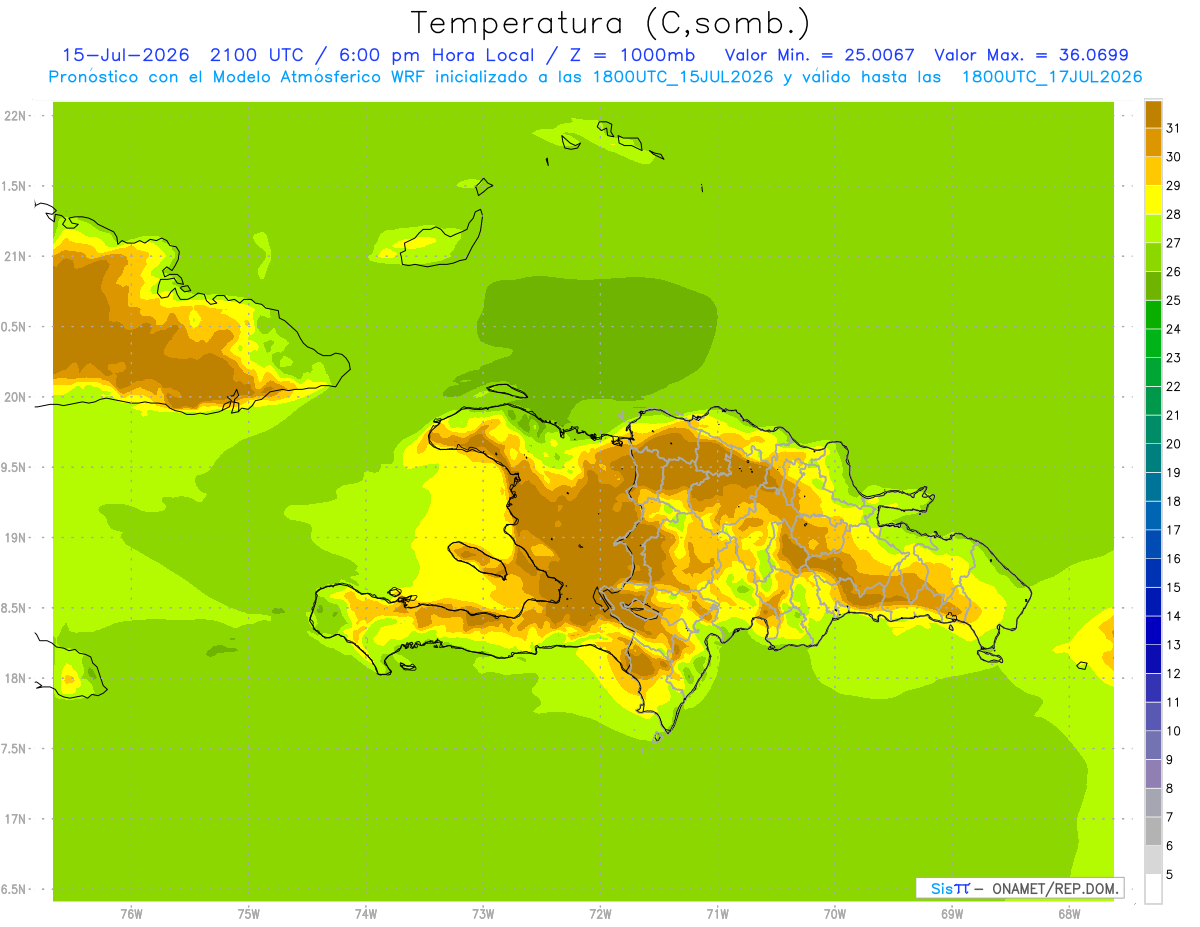
Task: Click legend value 25 on the color bar
Action: click(1173, 299)
